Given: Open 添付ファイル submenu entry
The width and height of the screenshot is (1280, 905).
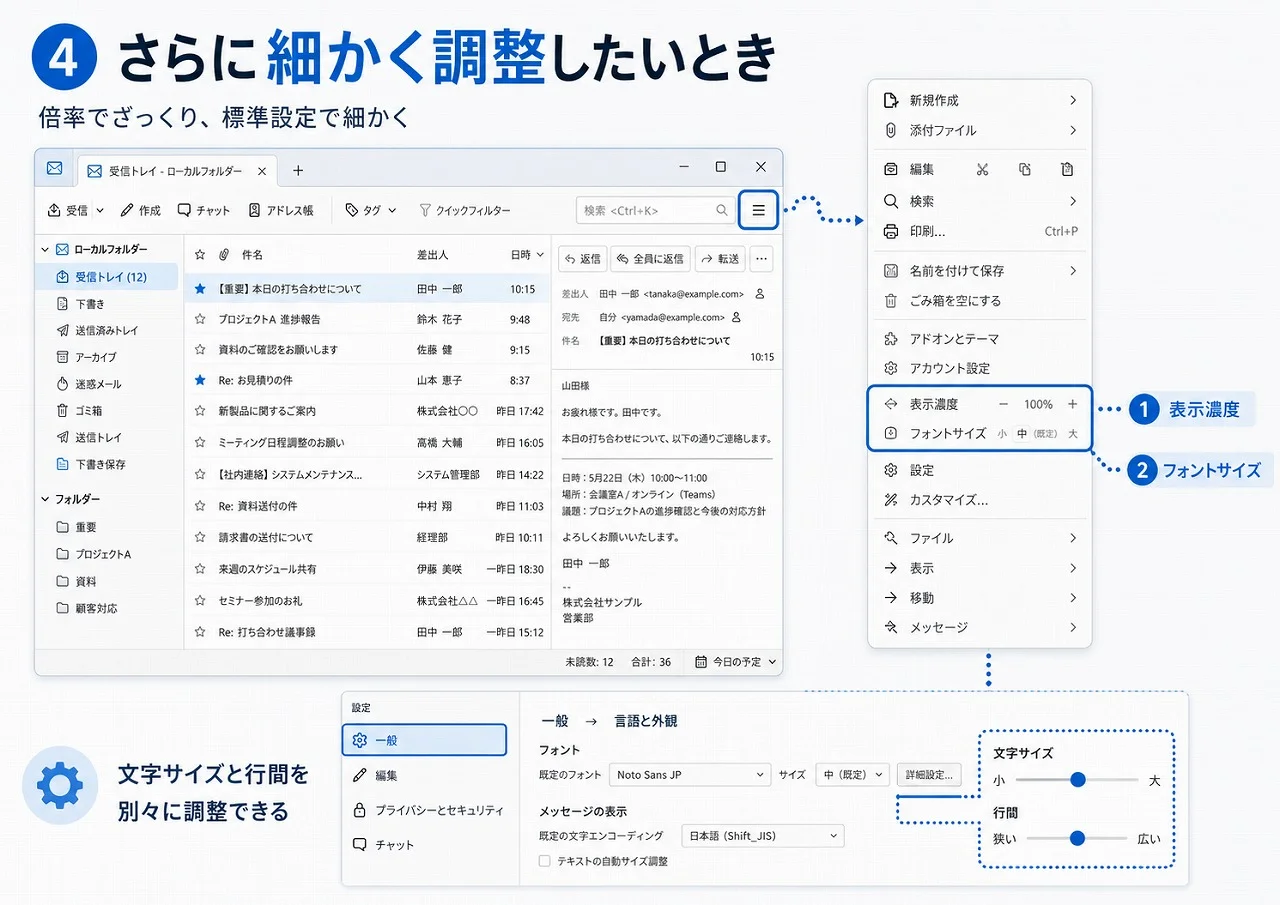Looking at the screenshot, I should click(980, 130).
